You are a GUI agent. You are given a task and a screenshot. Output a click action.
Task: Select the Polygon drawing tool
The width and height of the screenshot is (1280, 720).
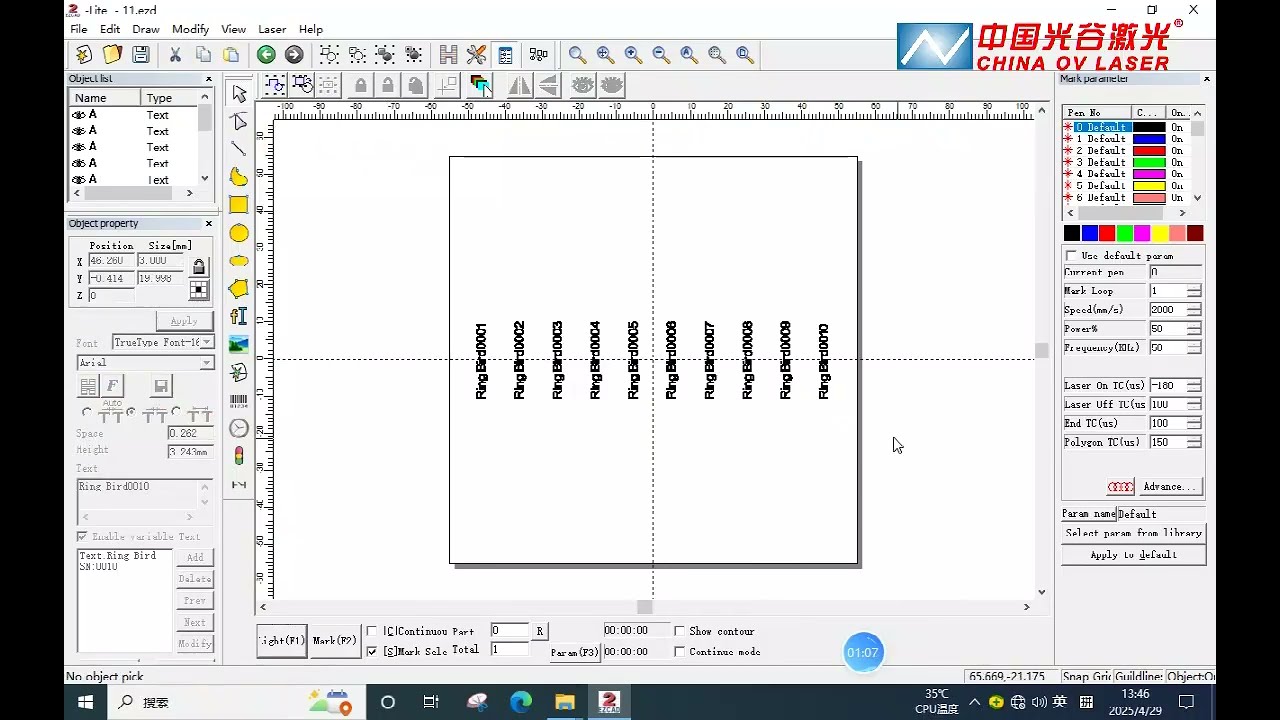(239, 289)
